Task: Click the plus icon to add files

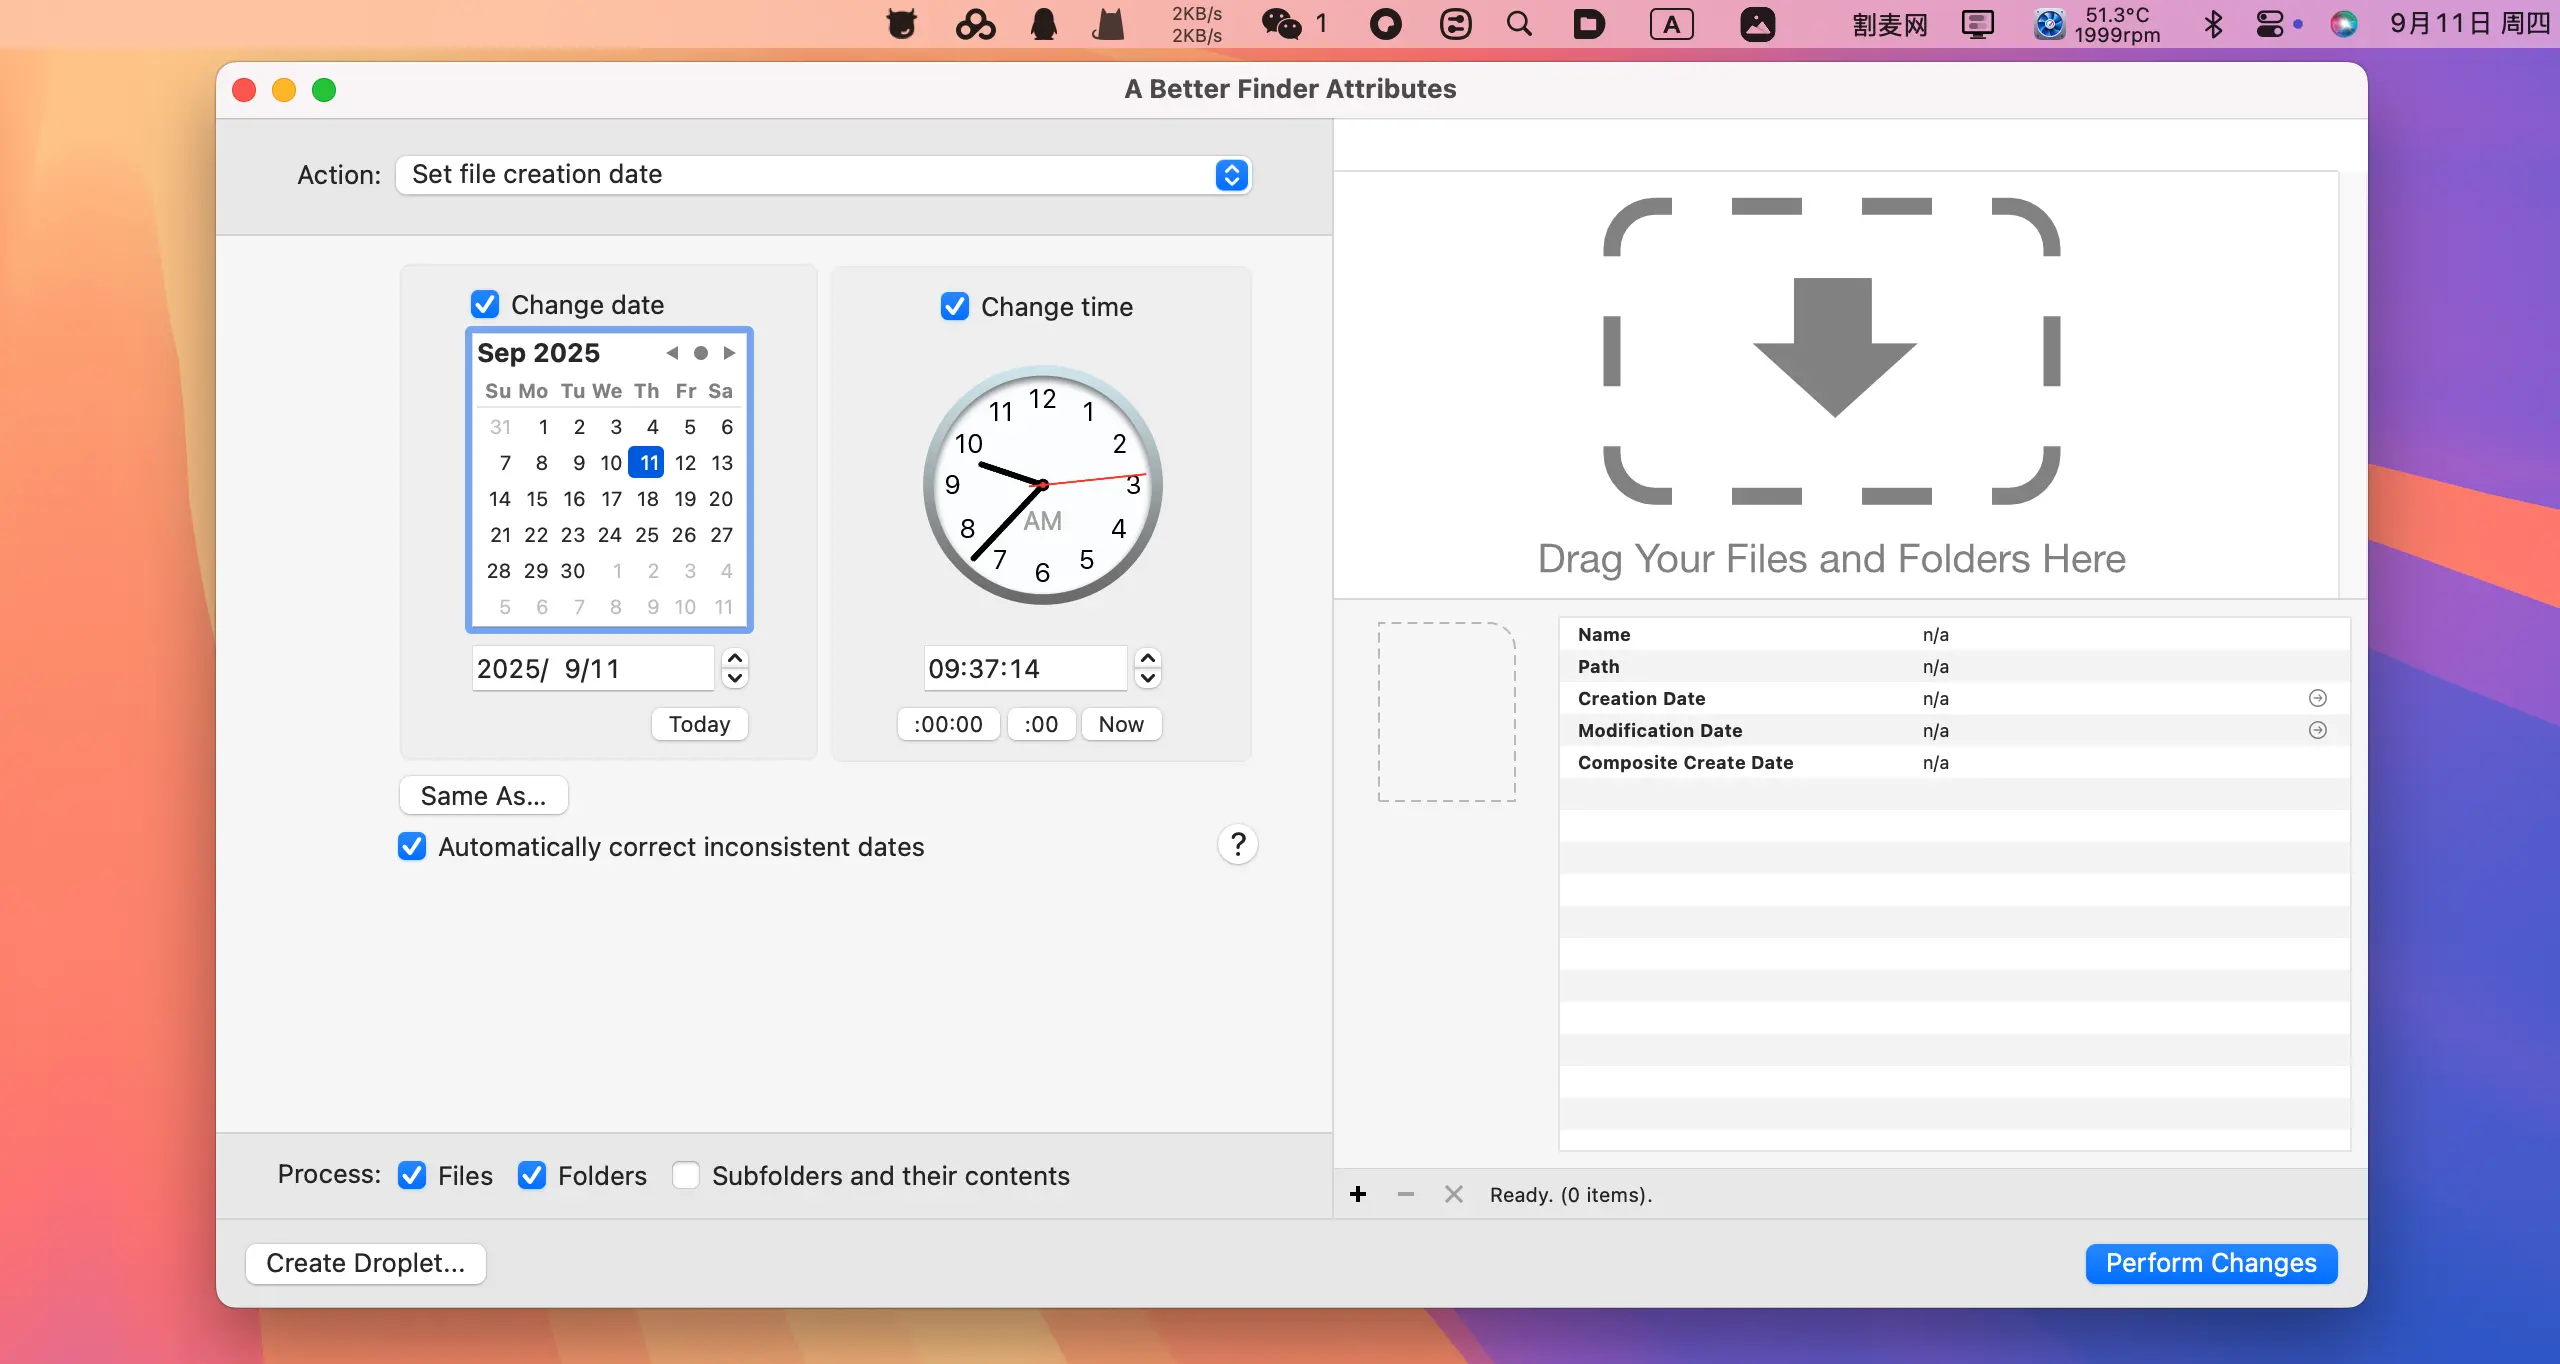Action: click(x=1358, y=1194)
